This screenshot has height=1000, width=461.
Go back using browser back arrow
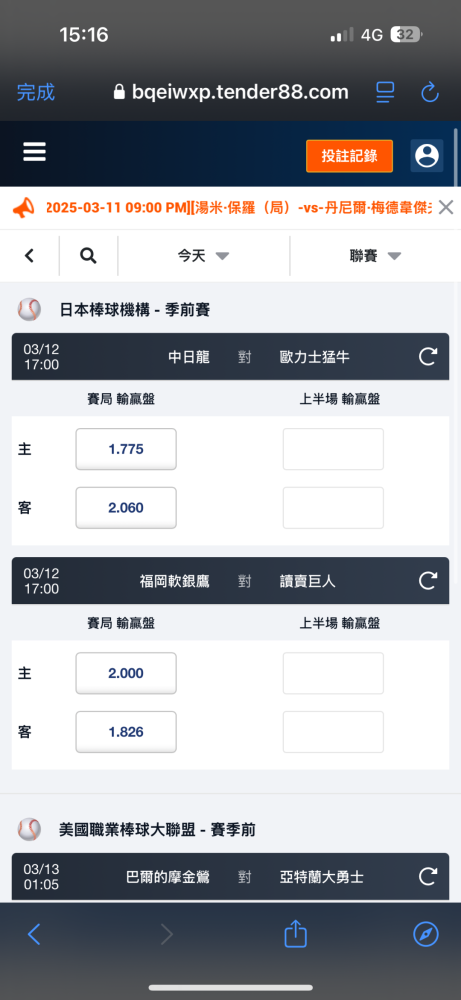(34, 935)
